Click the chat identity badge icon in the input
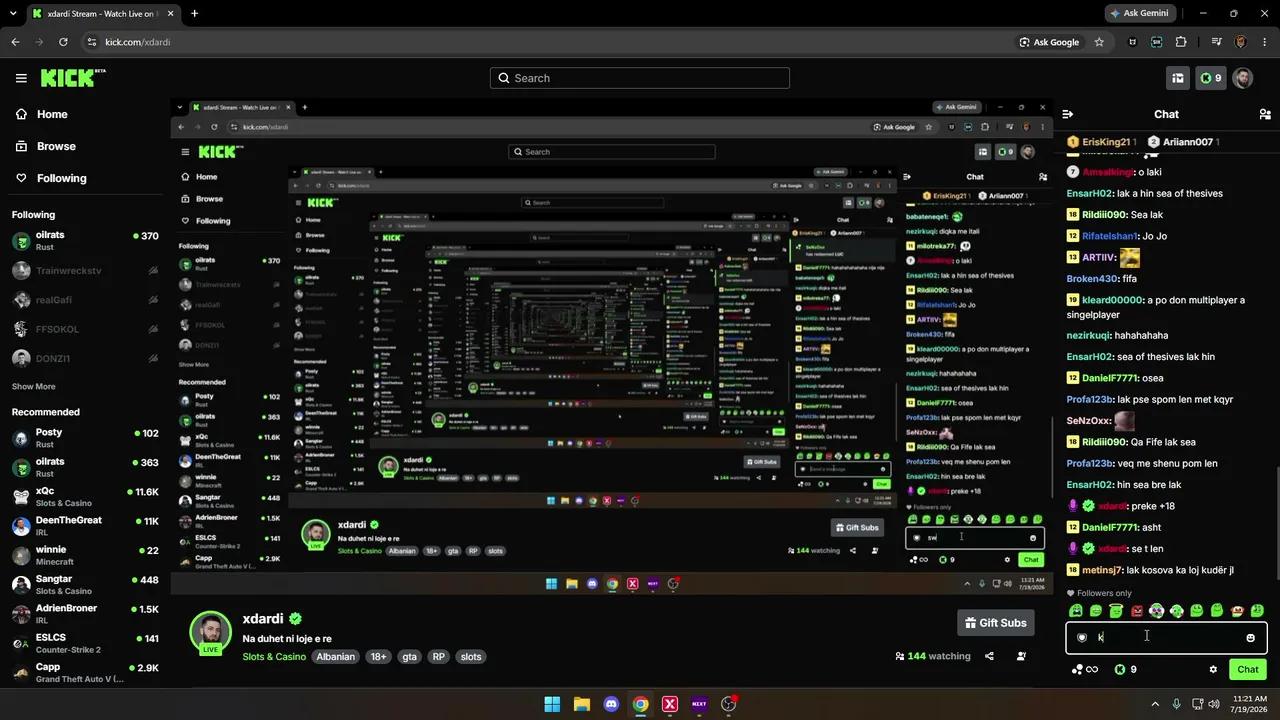1280x720 pixels. (x=1082, y=637)
